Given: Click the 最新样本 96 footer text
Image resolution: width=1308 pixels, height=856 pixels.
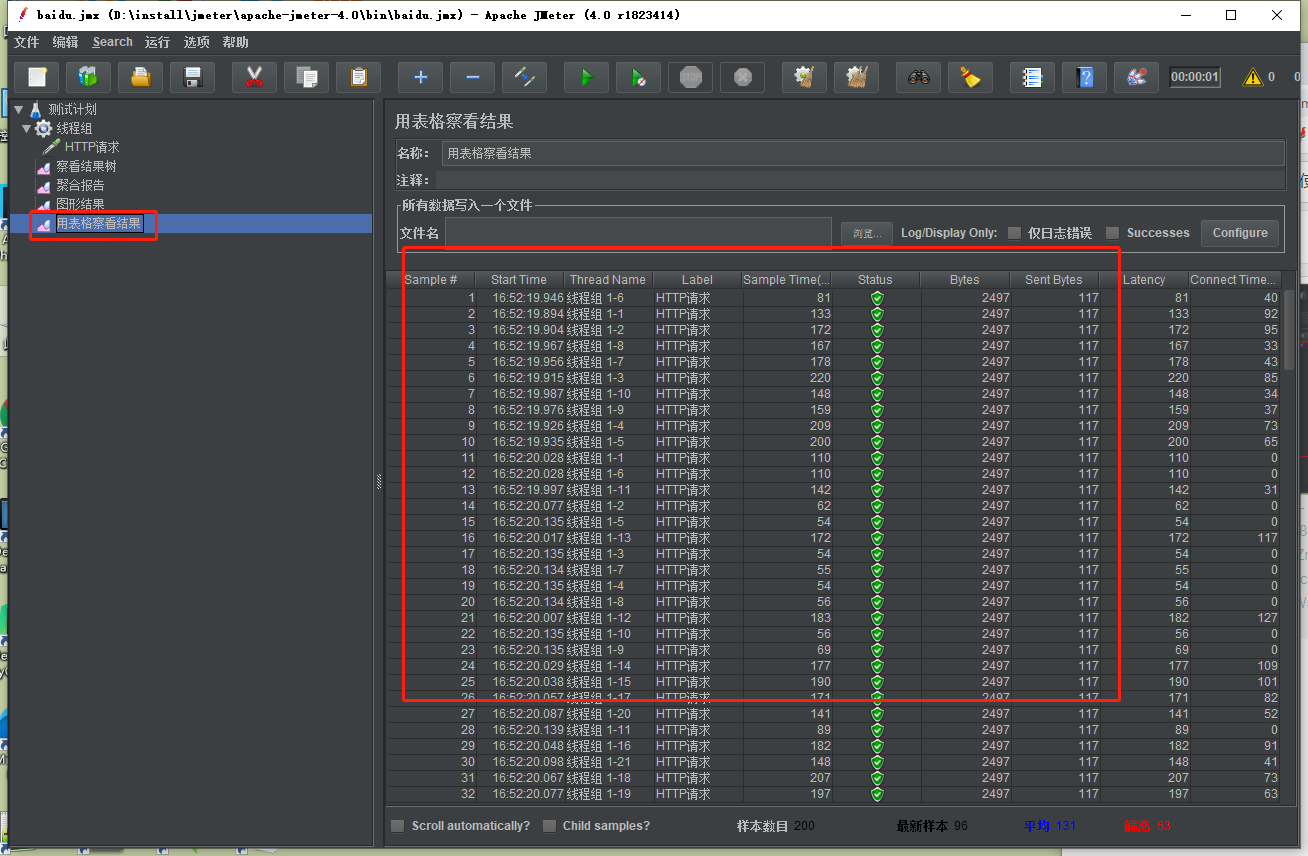Looking at the screenshot, I should tap(932, 826).
